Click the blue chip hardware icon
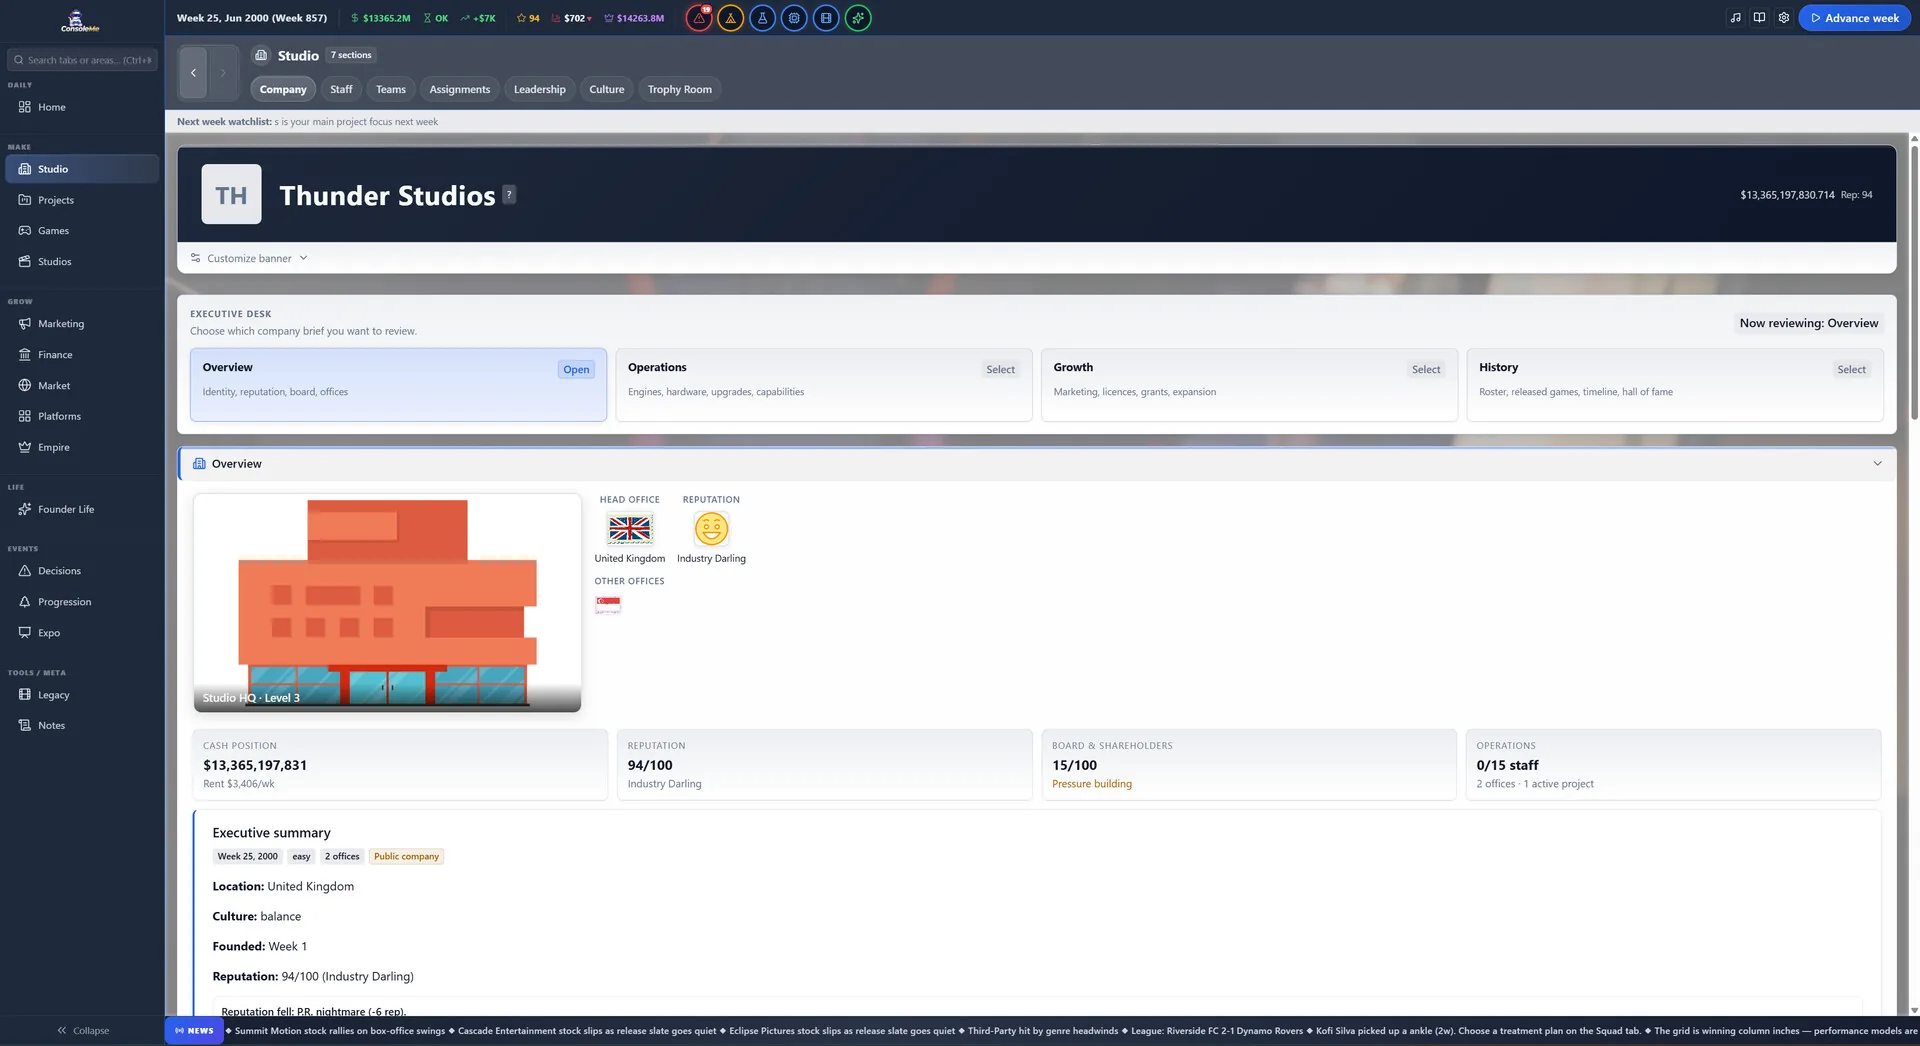 coord(794,18)
